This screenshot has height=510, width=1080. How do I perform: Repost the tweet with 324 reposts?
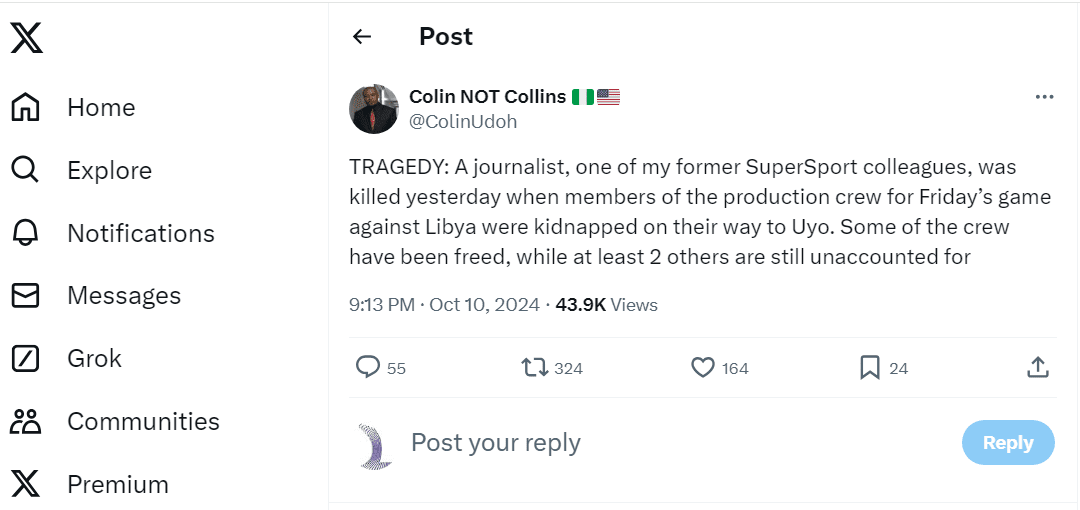pos(536,367)
